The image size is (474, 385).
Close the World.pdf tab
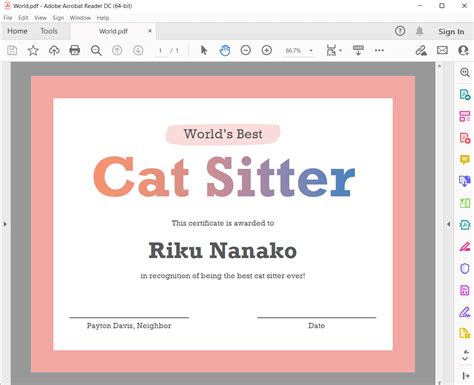[150, 31]
